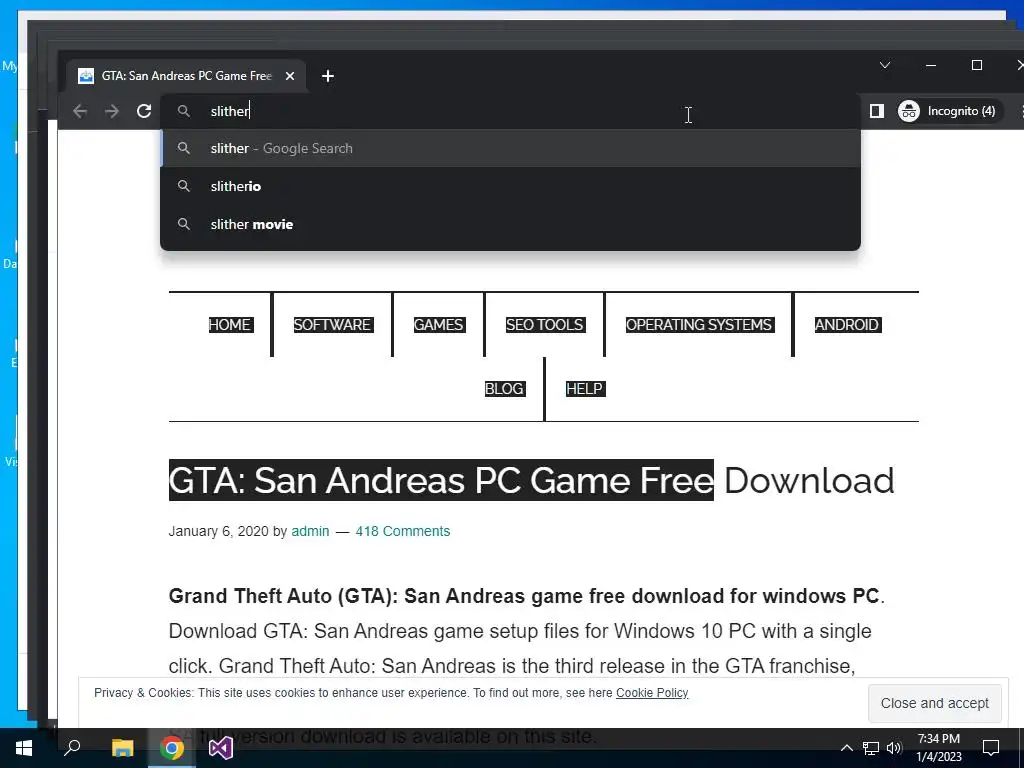Screen dimensions: 1024x768
Task: Open the Windows Start menu
Action: pos(24,748)
